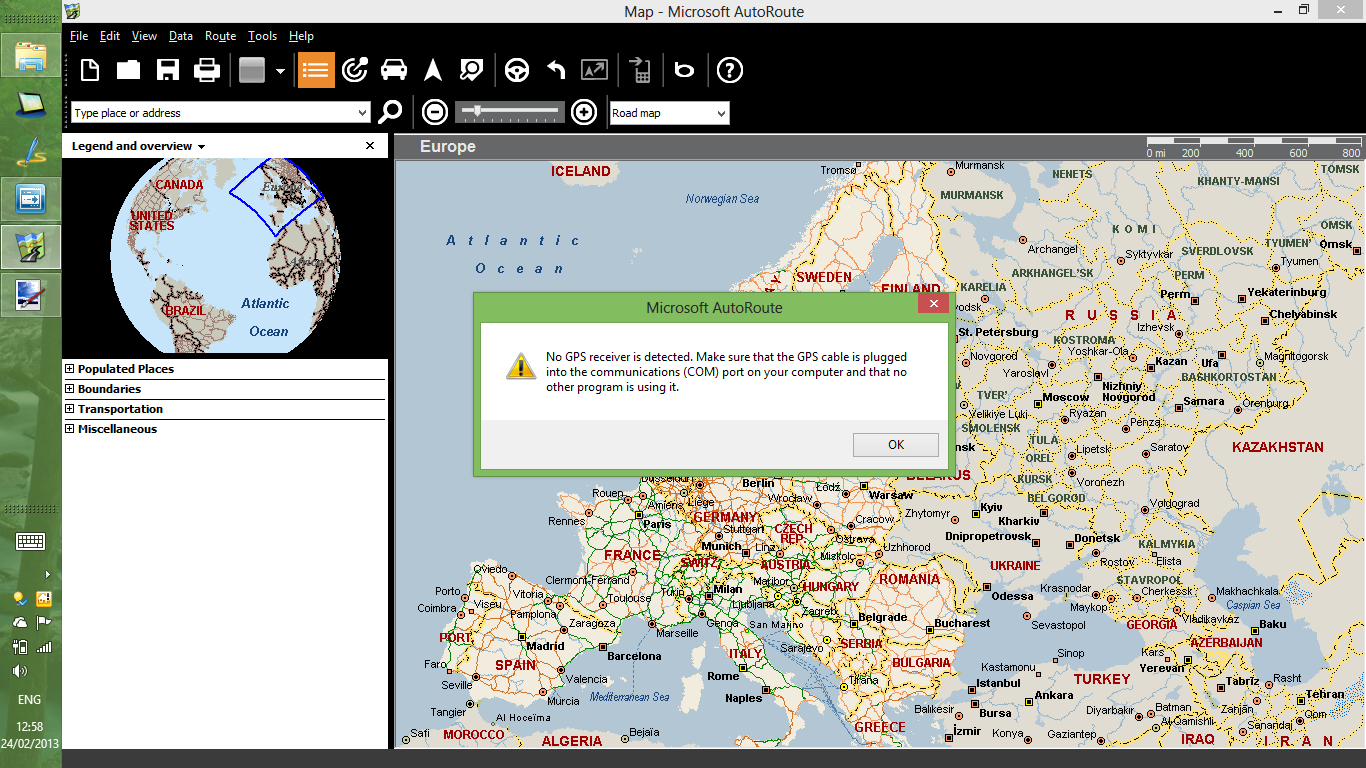Click the GPS navigation arrow icon
Screen dimensions: 1366x768
433,70
